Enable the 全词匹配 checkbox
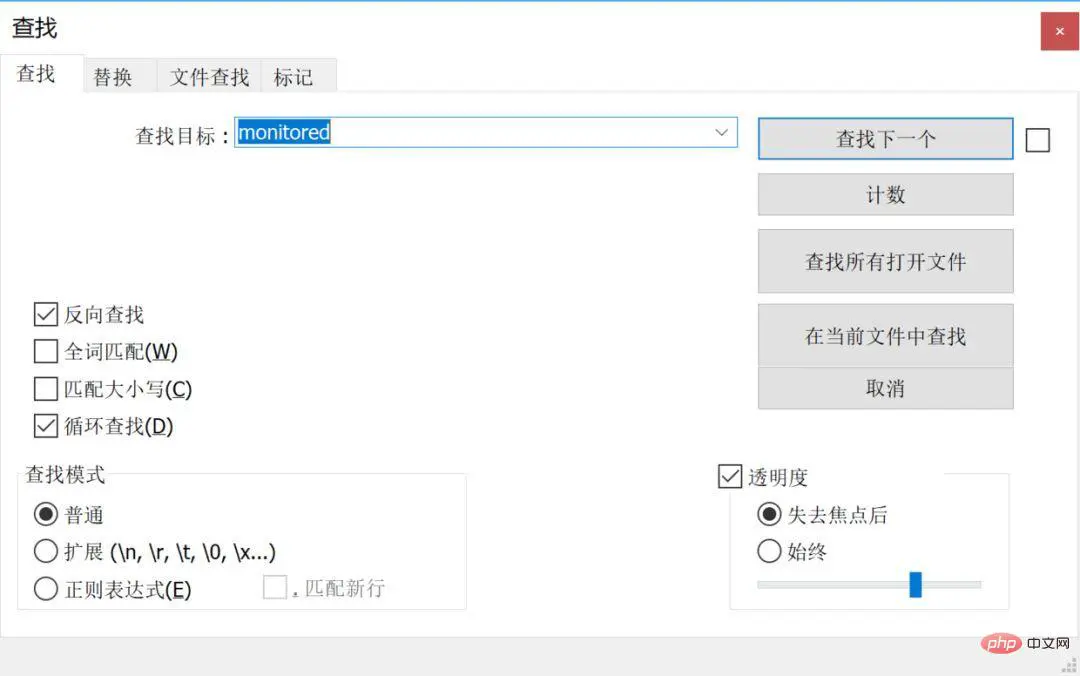Viewport: 1080px width, 676px height. tap(46, 351)
